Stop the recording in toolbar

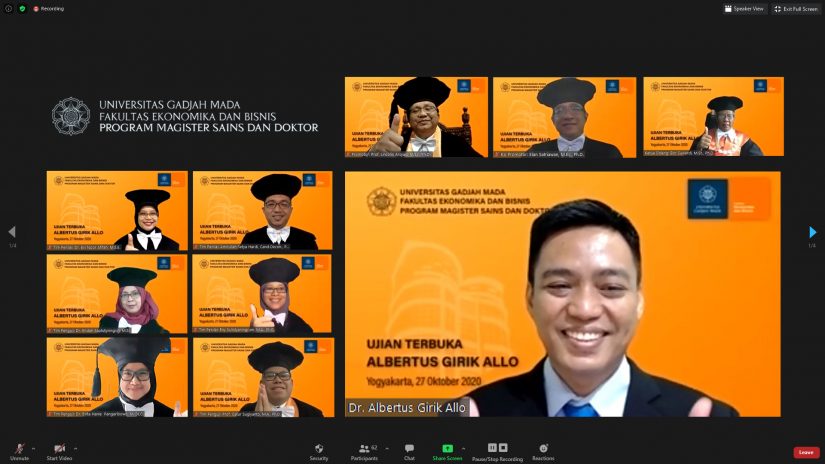pos(503,448)
